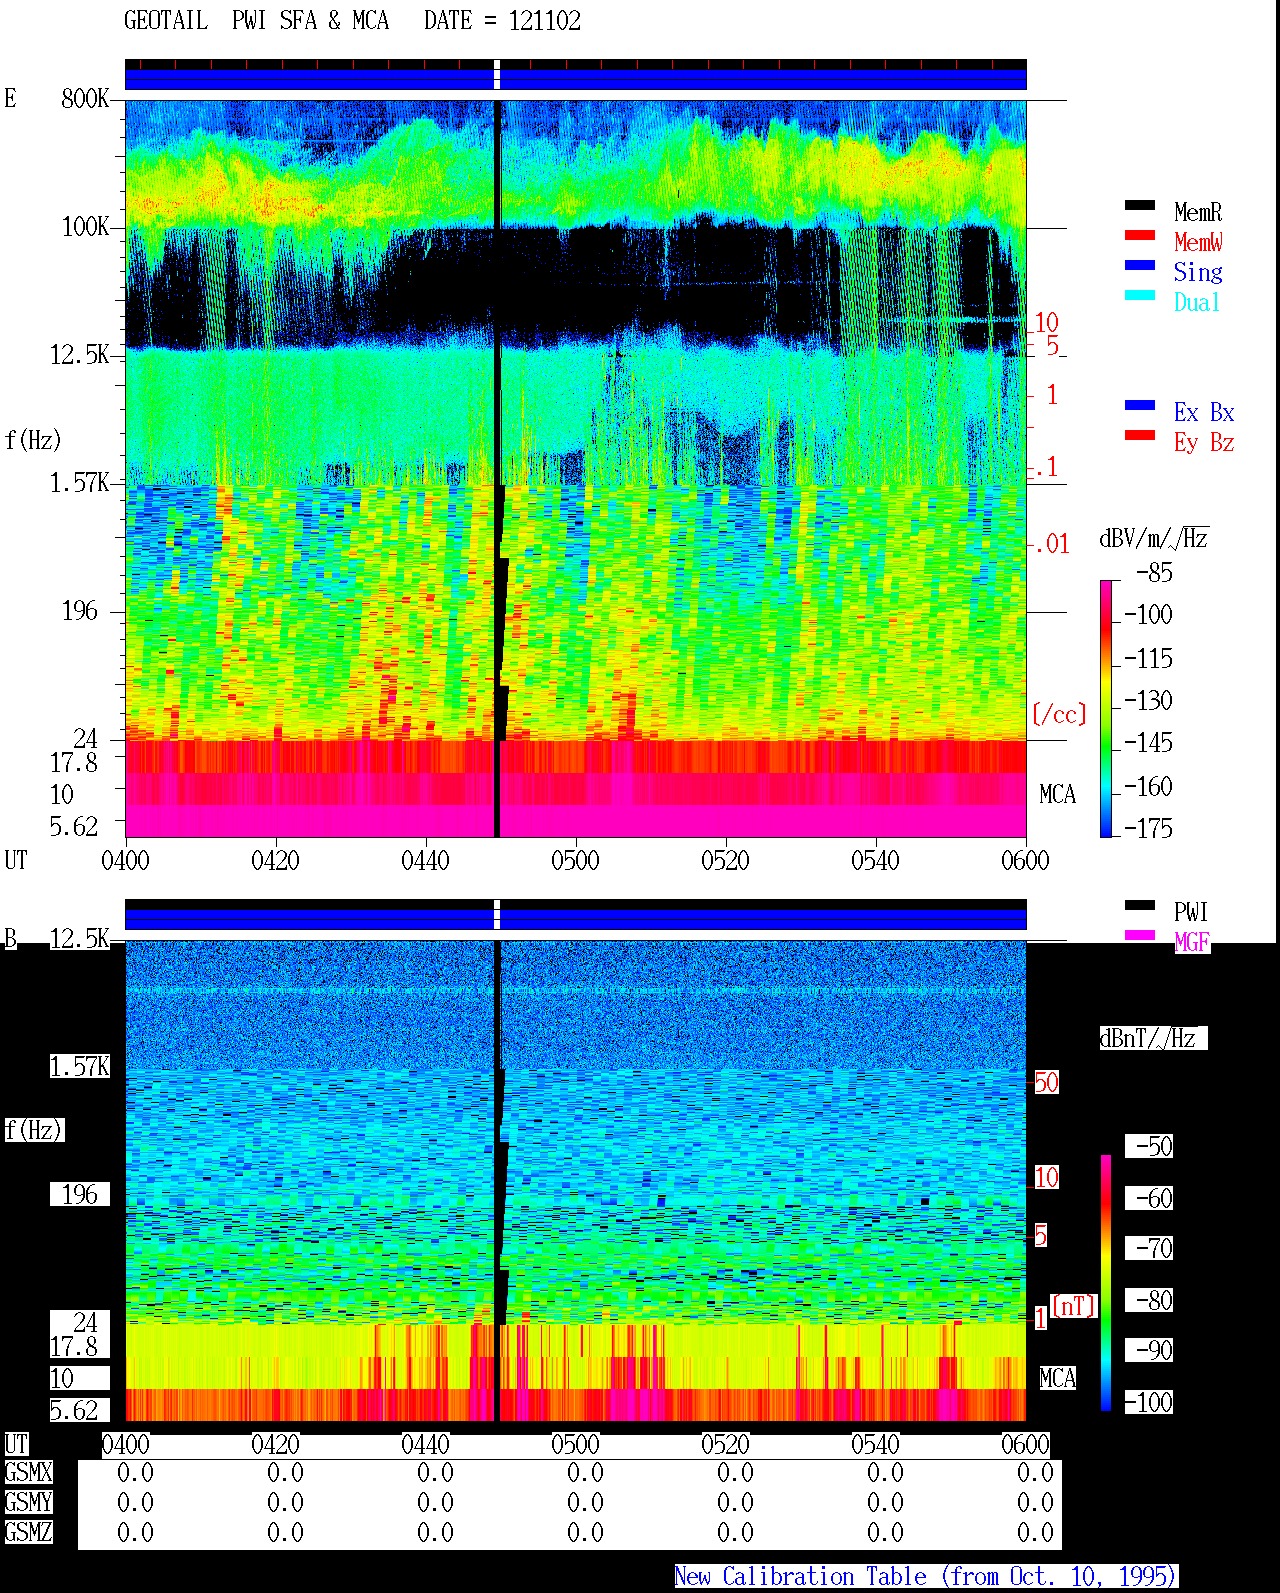Click the red [nT] unit label
Image resolution: width=1280 pixels, height=1593 pixels.
1074,1306
